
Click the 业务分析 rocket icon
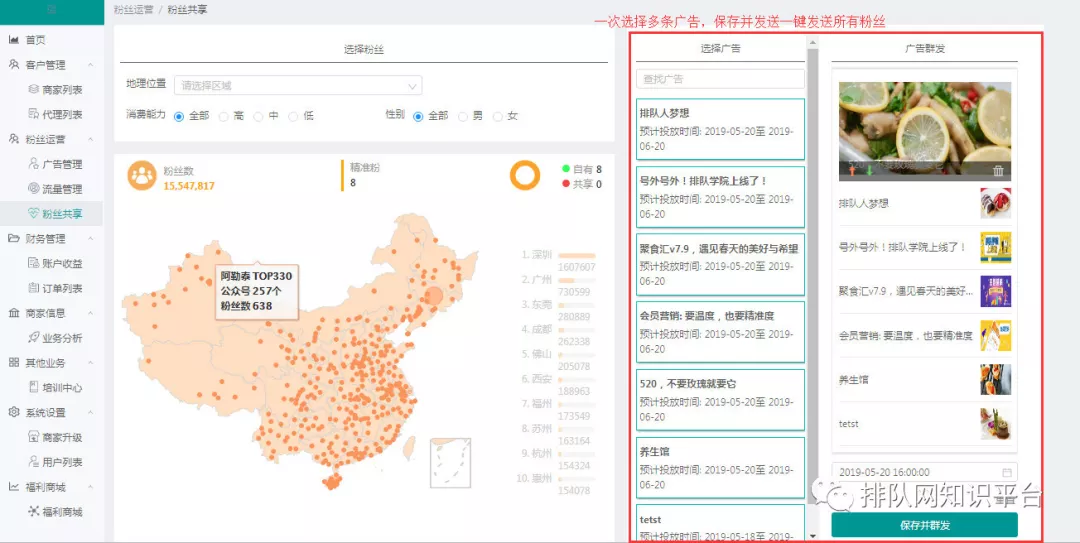34,338
